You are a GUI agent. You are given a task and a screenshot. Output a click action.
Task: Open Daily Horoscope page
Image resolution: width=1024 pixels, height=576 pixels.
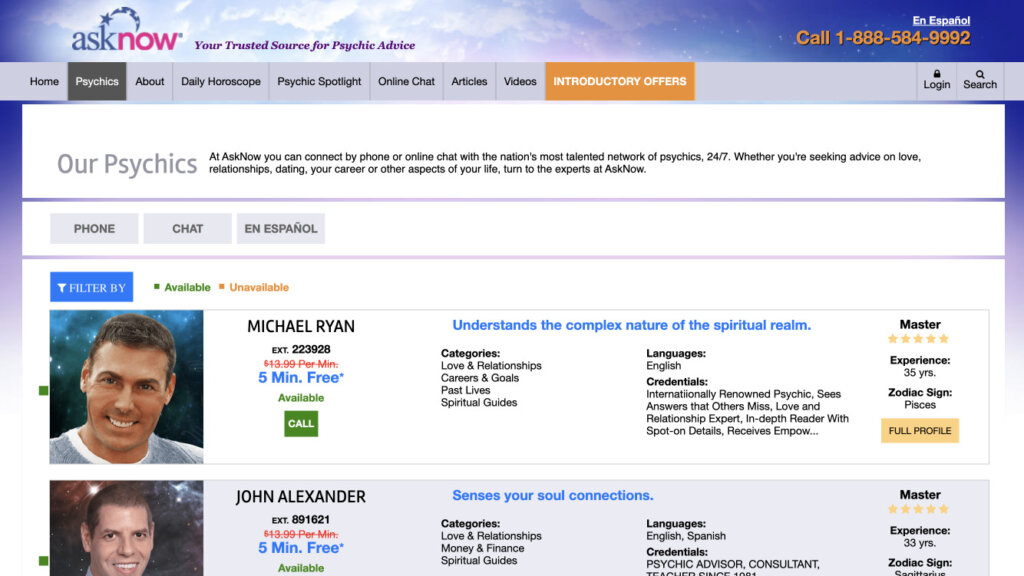coord(221,82)
